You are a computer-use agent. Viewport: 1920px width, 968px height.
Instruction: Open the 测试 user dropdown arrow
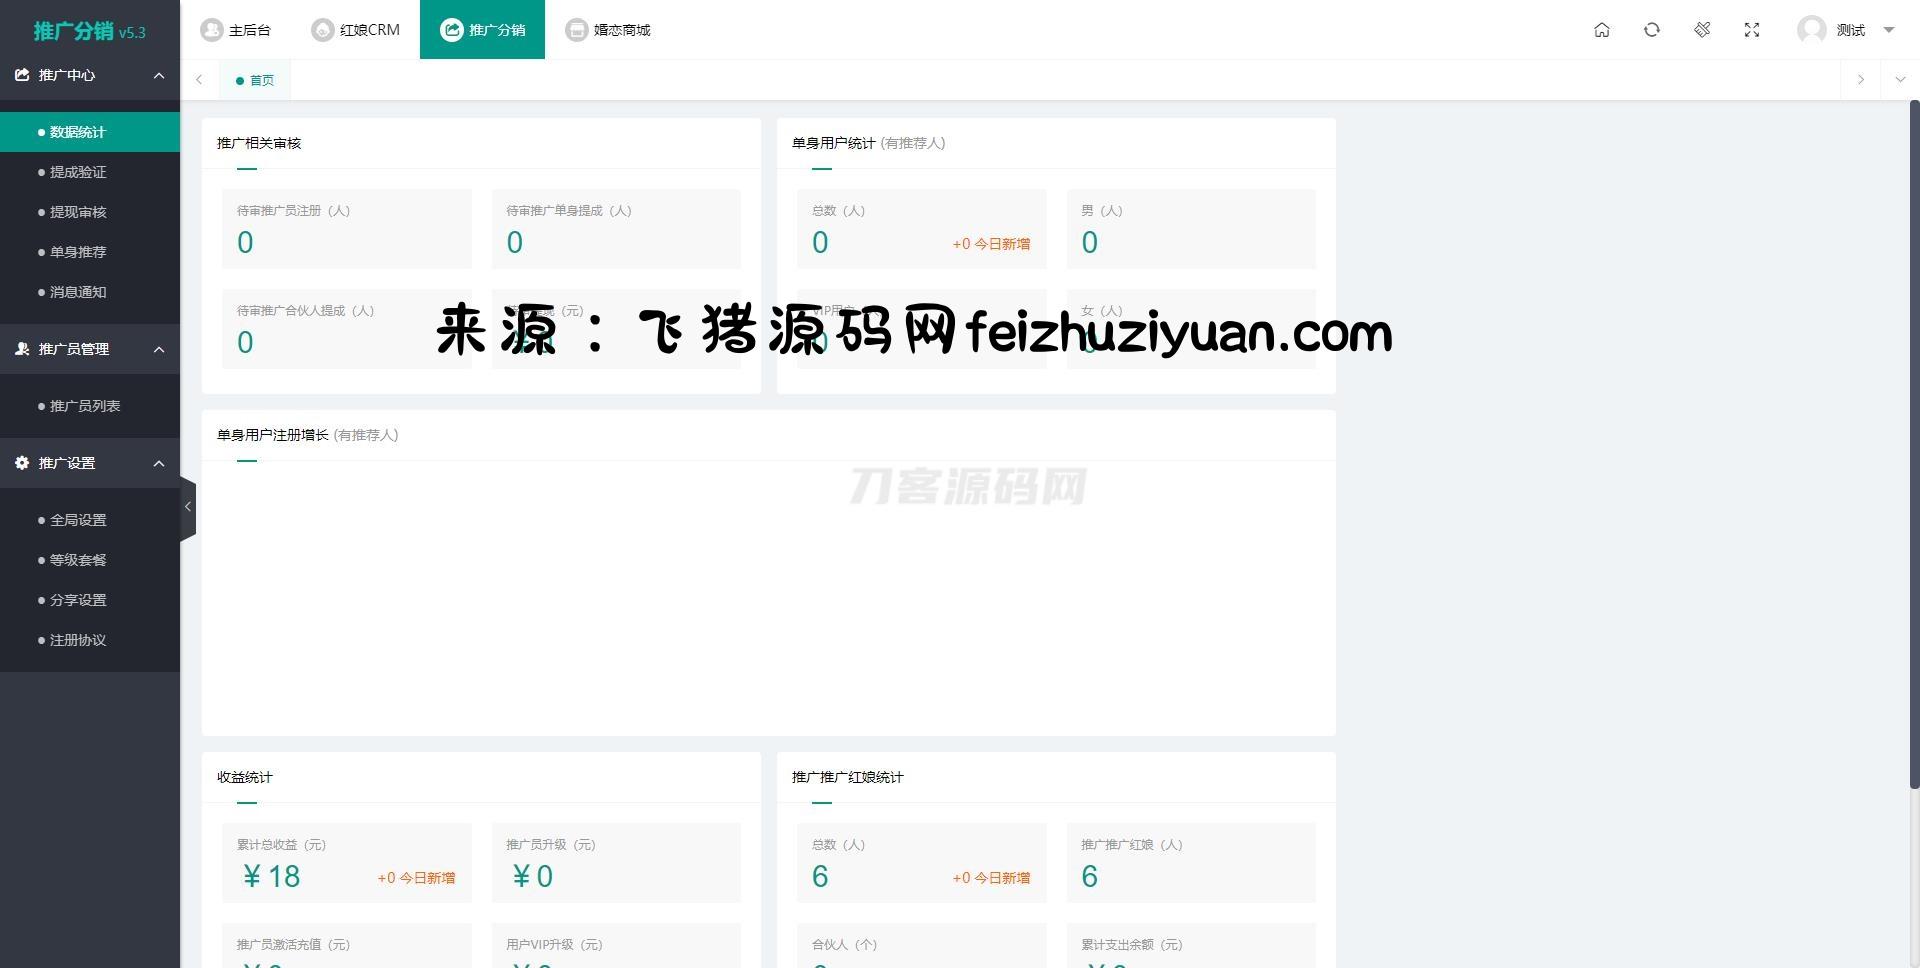pos(1889,30)
